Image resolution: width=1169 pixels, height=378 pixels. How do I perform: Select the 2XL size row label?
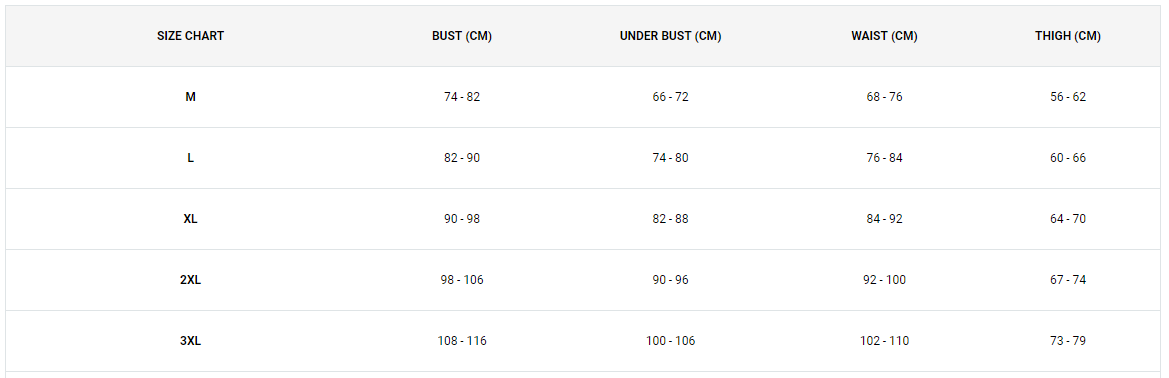tap(190, 280)
